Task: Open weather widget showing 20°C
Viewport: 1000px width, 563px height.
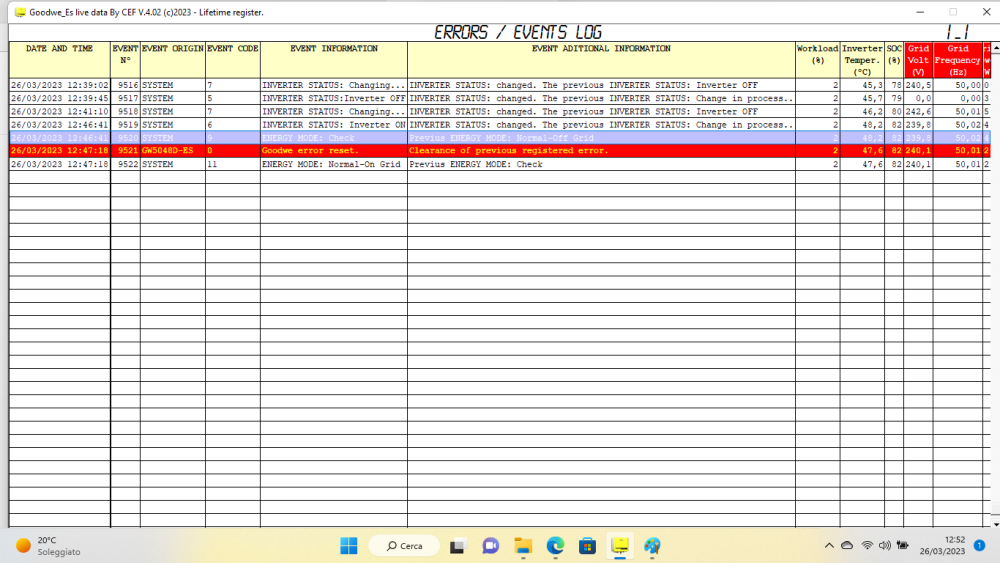Action: pos(48,546)
